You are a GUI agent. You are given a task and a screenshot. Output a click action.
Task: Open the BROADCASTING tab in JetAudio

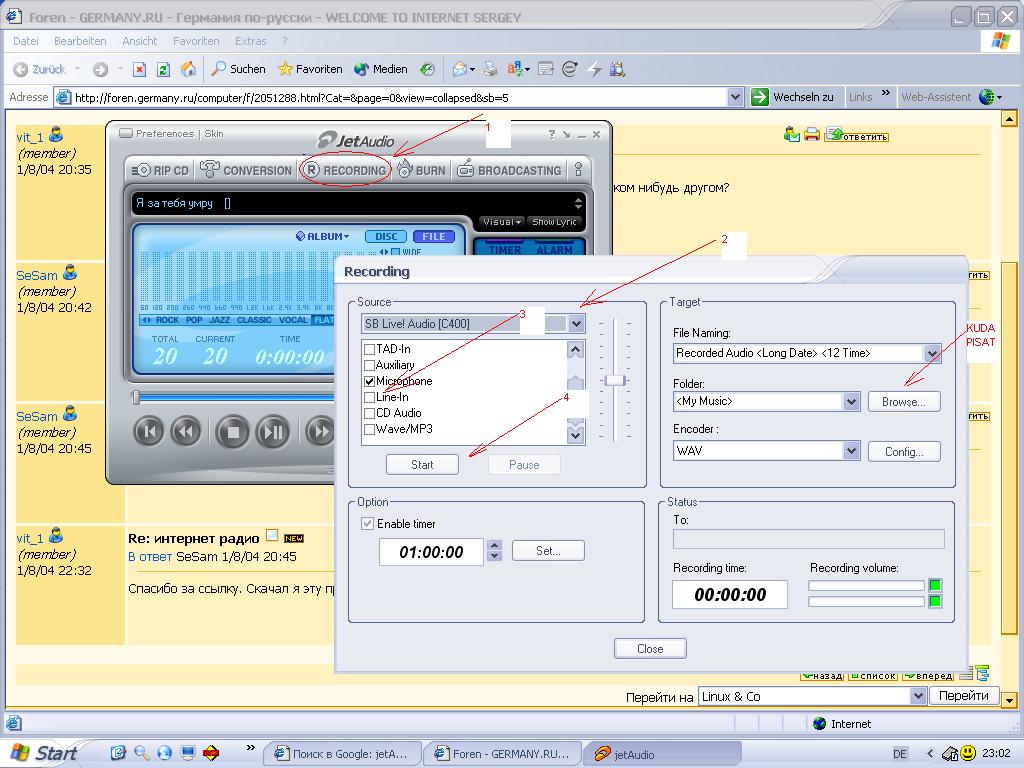pos(509,170)
